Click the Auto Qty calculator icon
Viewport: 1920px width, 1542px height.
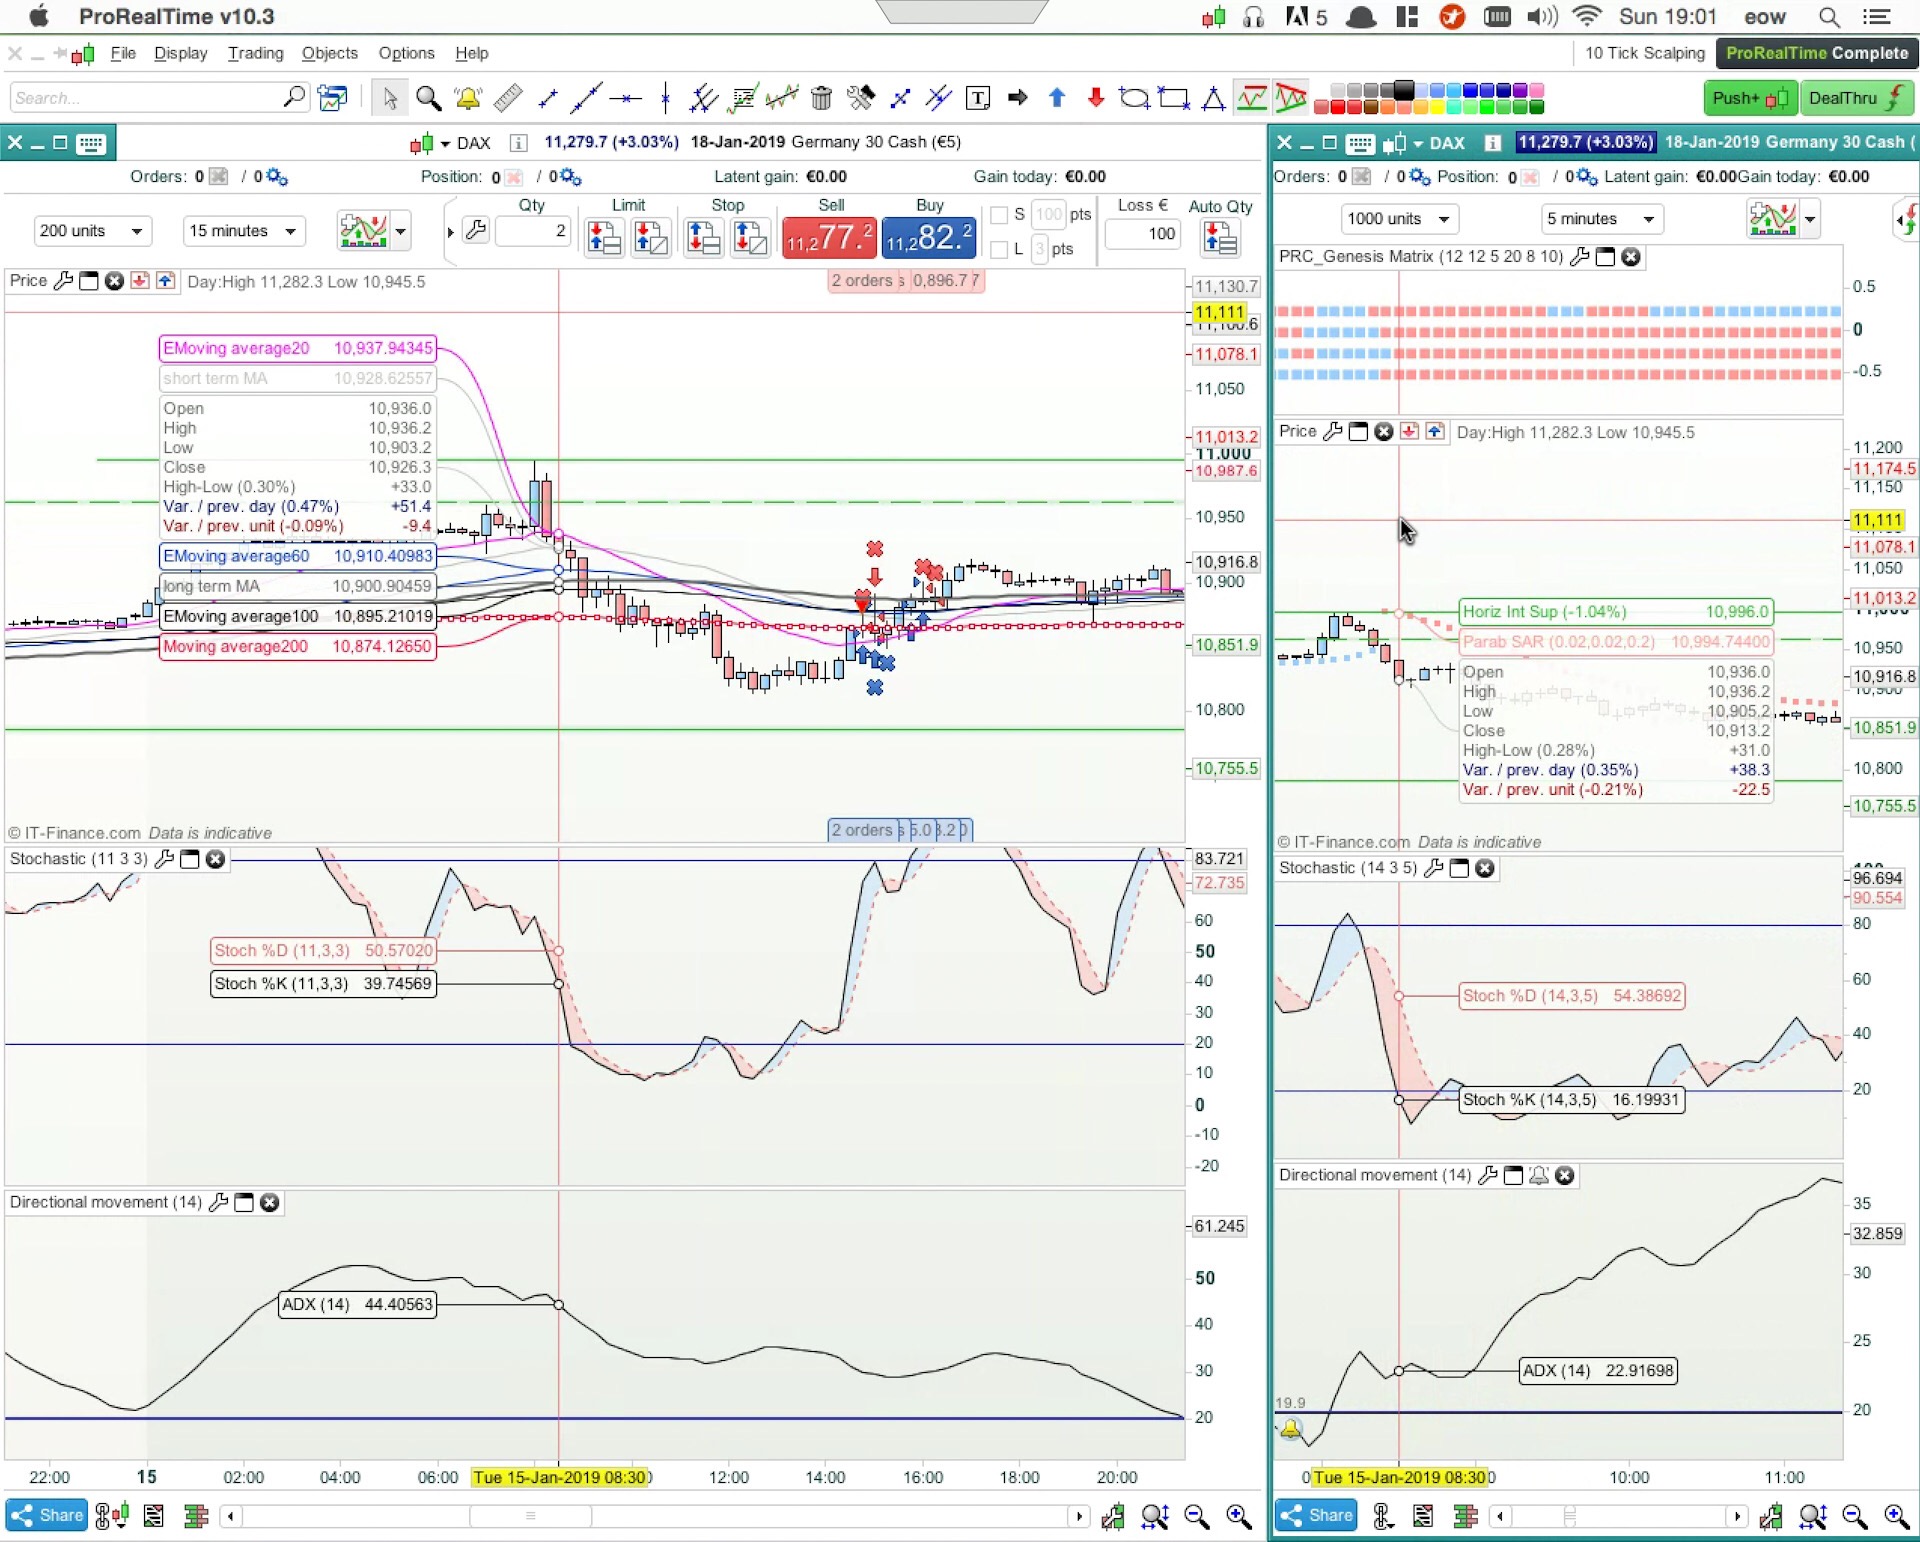coord(1220,237)
